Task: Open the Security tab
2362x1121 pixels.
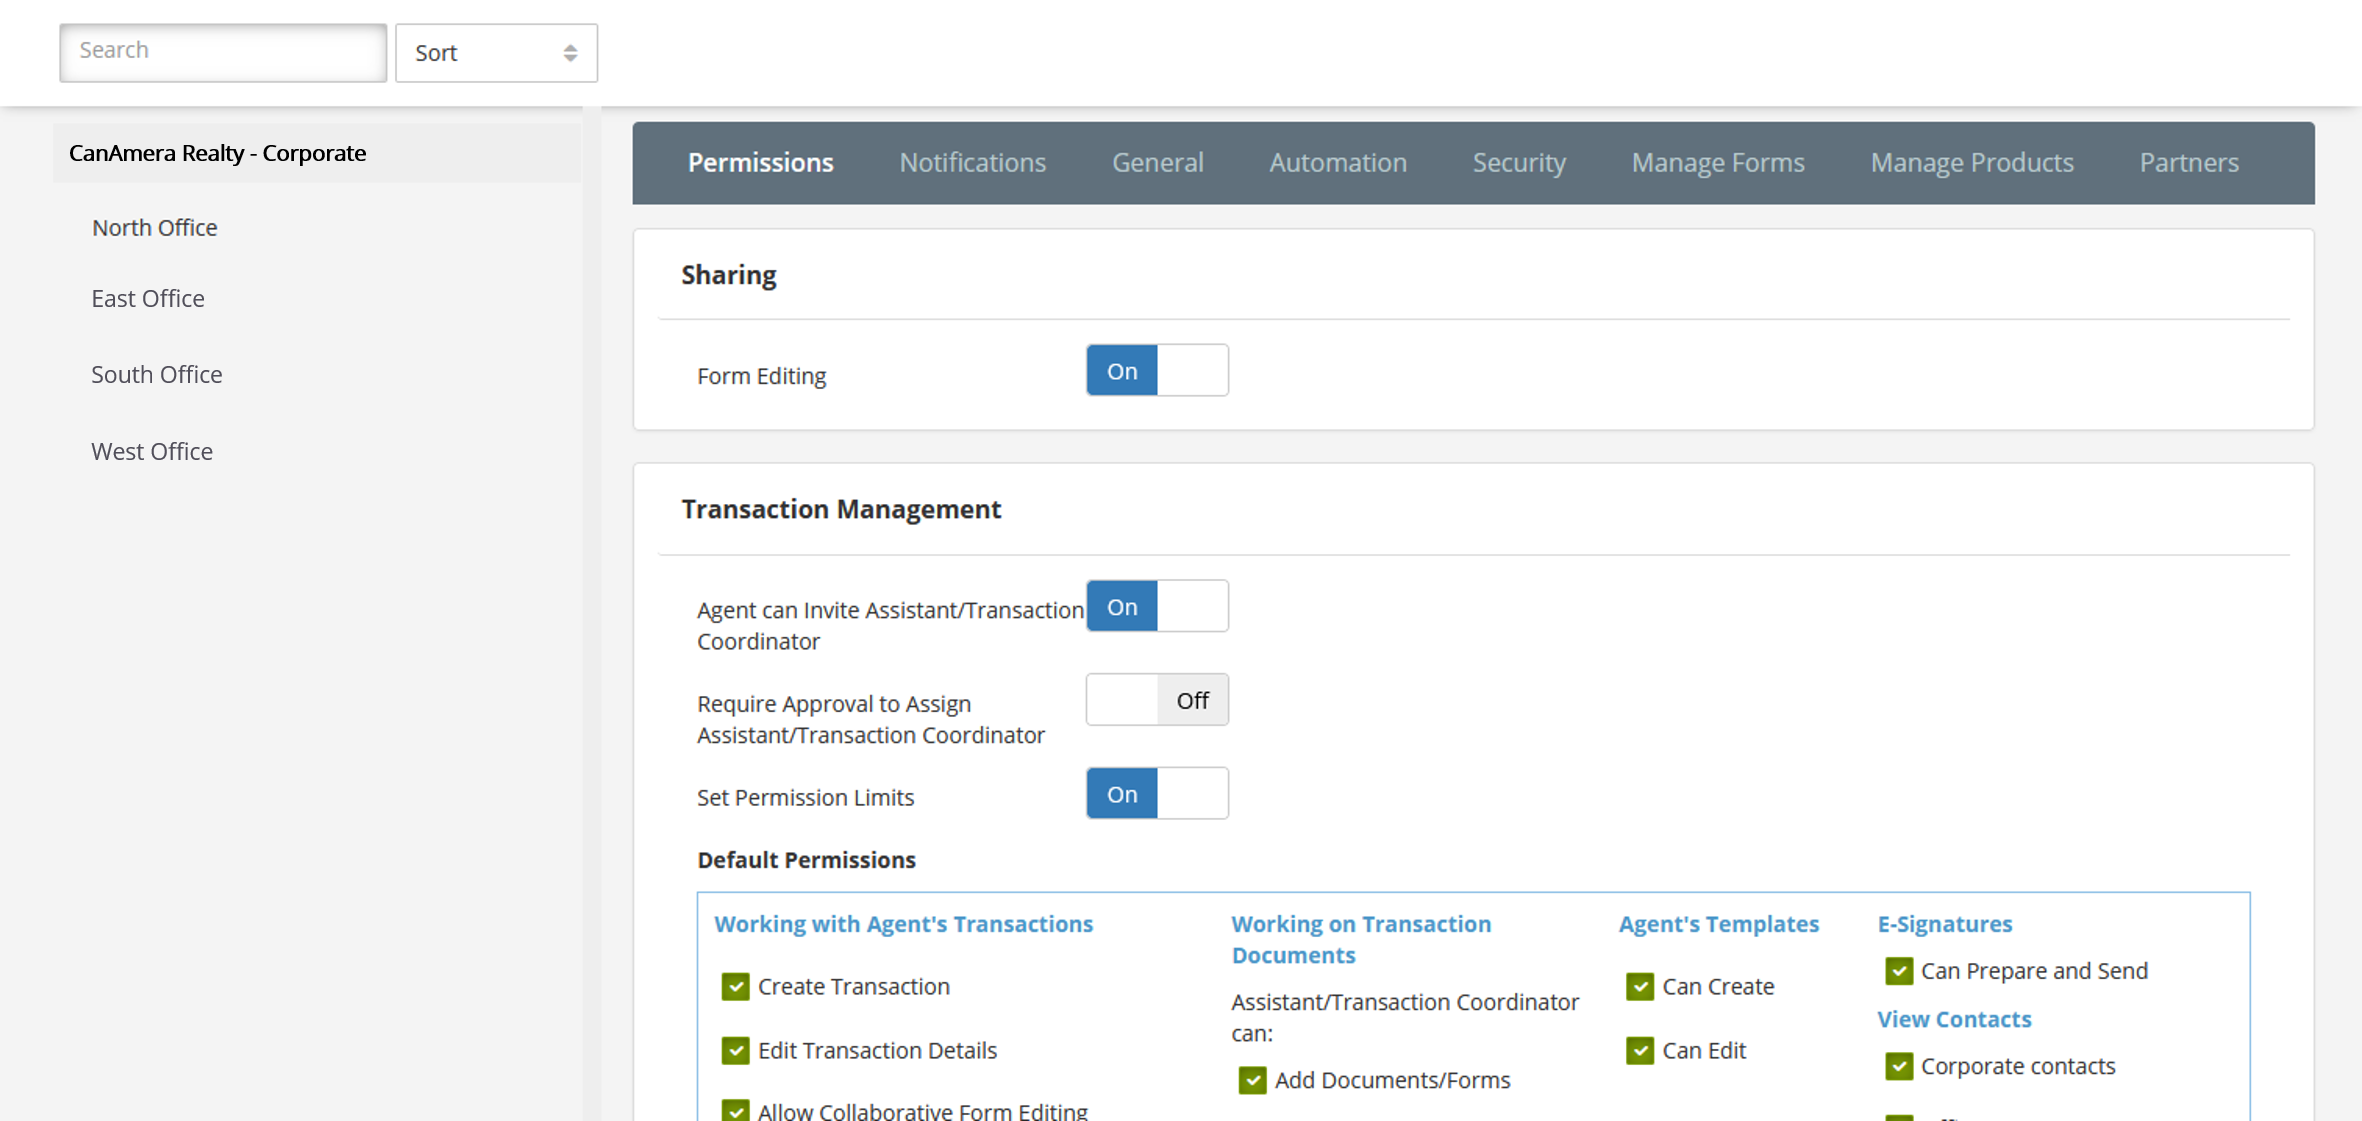Action: tap(1518, 162)
